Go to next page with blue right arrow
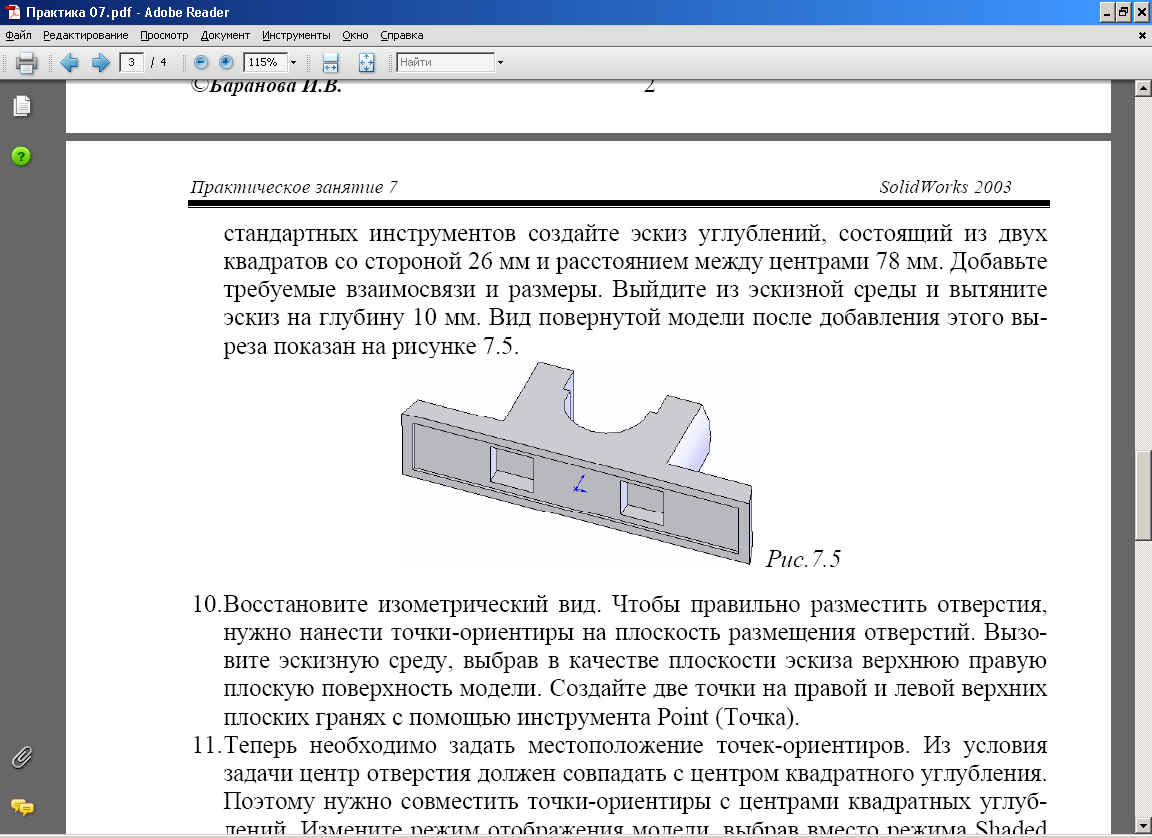The height and width of the screenshot is (838, 1152). pyautogui.click(x=101, y=62)
